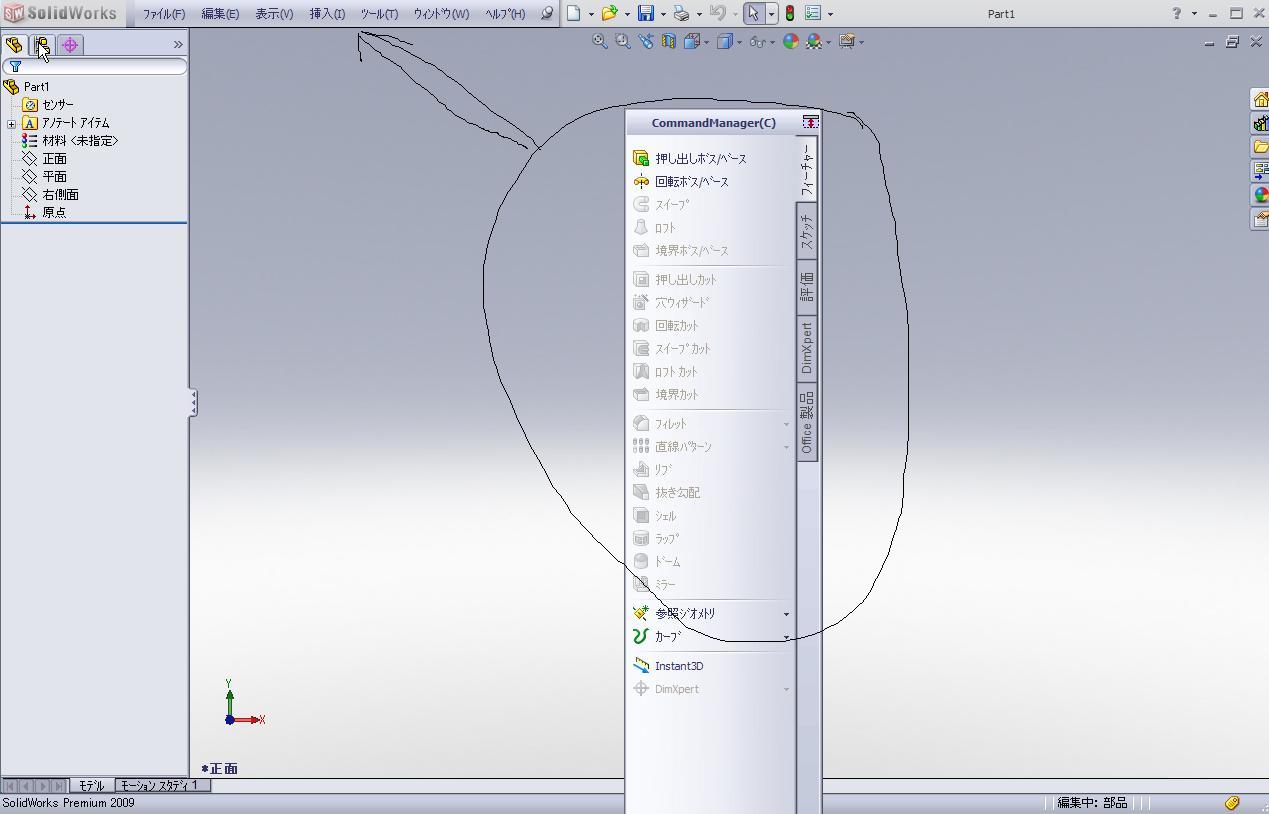This screenshot has height=814, width=1269.
Task: Open the Appearances color ball tab in task pane
Action: [1260, 195]
